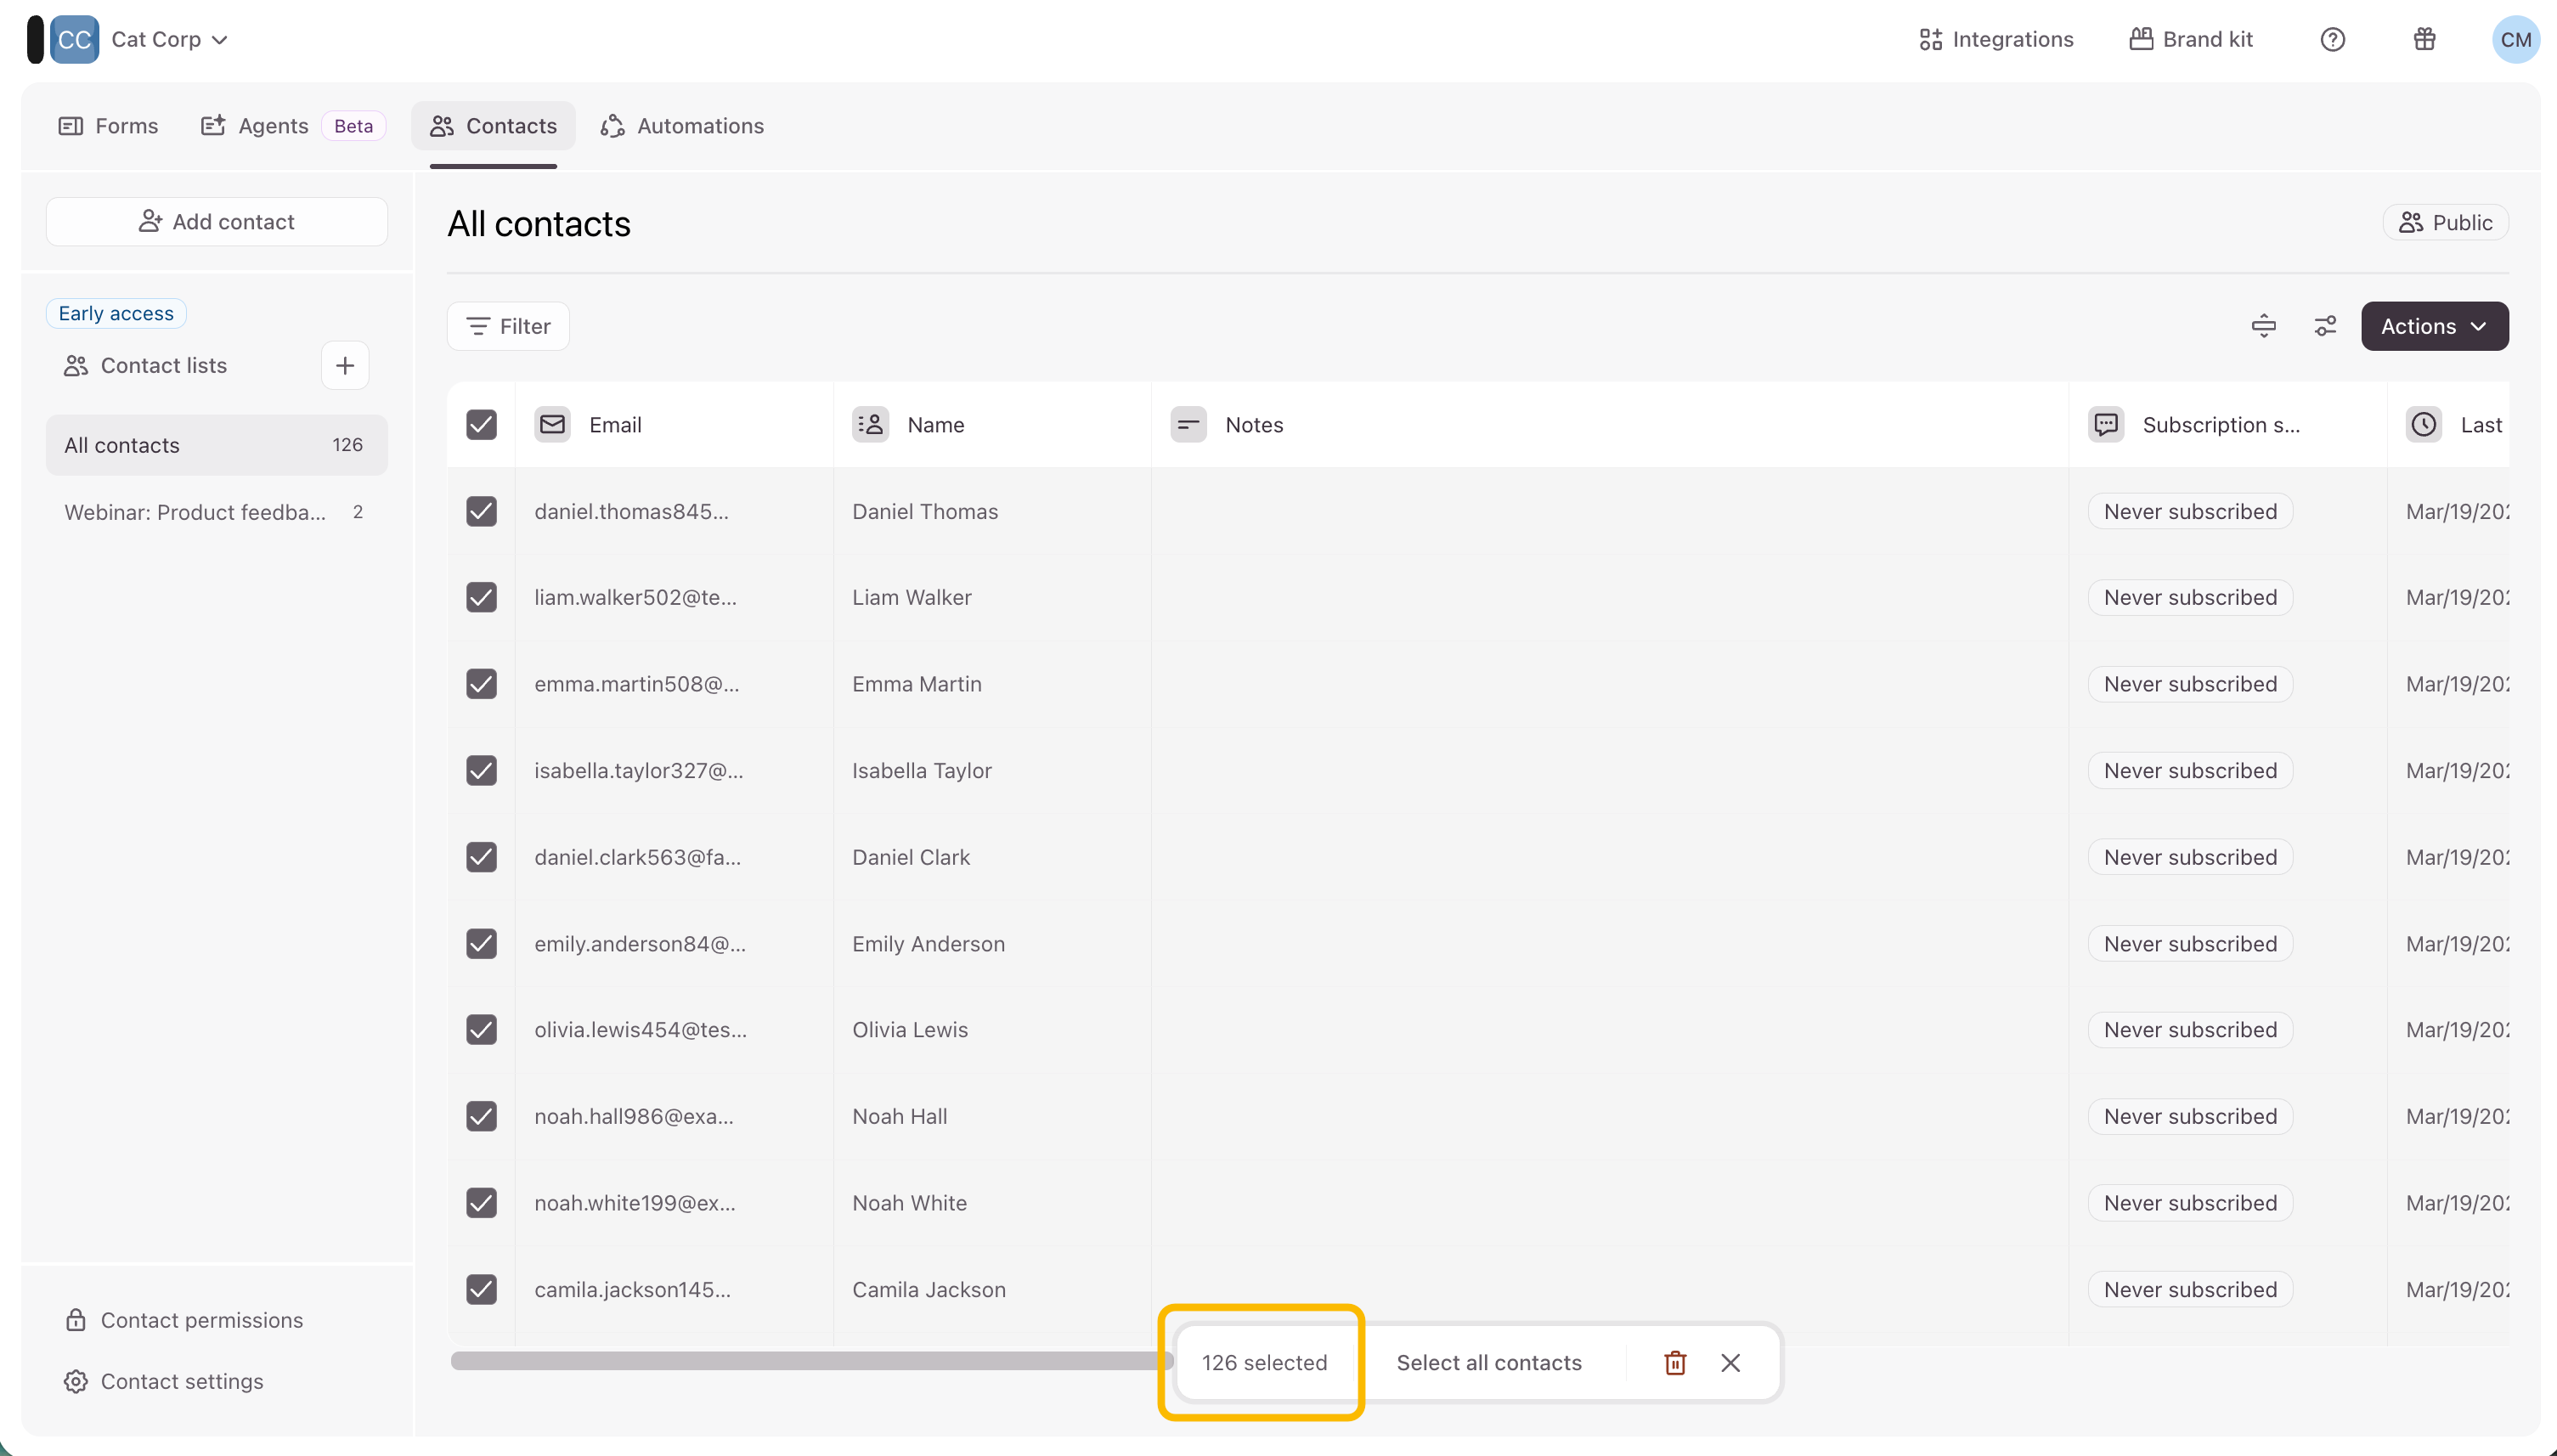Viewport: 2557px width, 1456px height.
Task: Click the horizontal table scrollbar
Action: point(800,1361)
